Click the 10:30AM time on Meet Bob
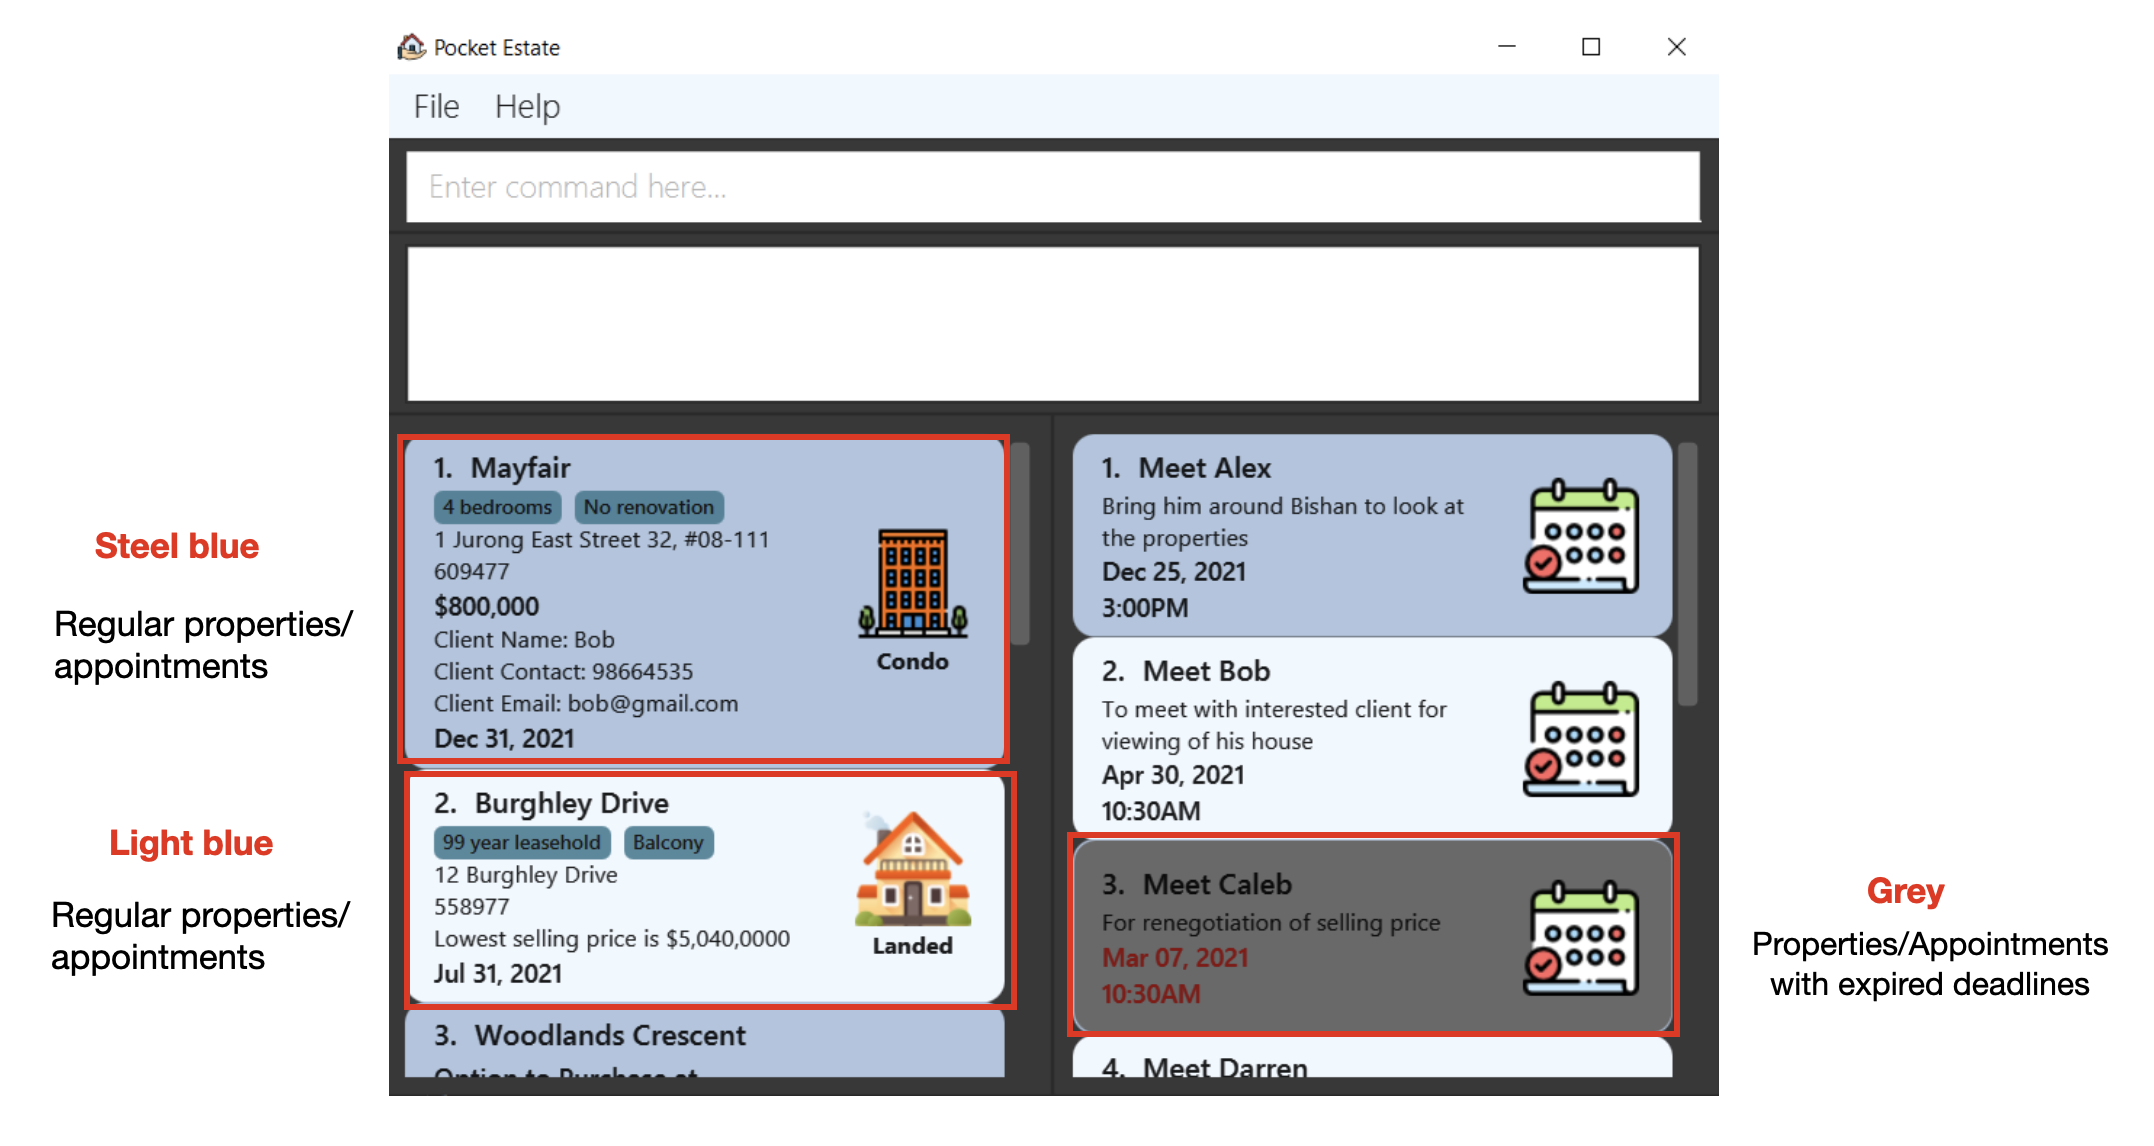2154x1146 pixels. tap(1151, 811)
